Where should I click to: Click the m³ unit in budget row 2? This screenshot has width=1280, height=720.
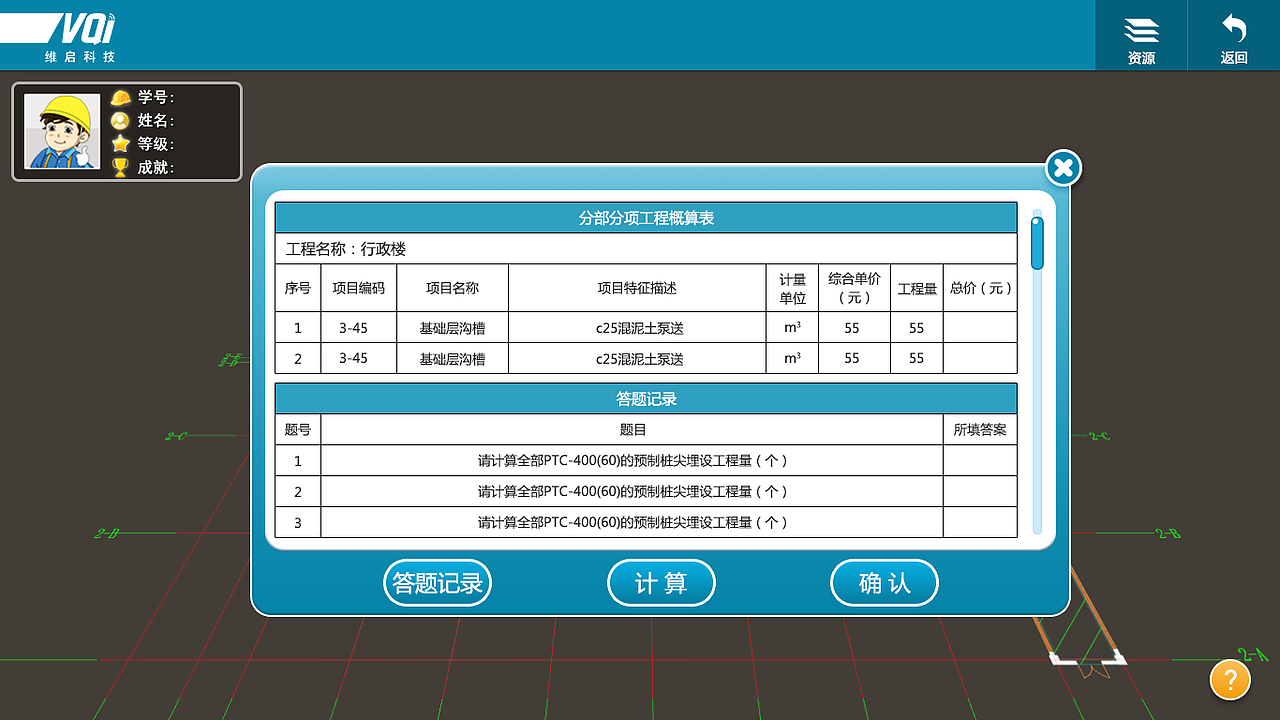click(x=792, y=358)
